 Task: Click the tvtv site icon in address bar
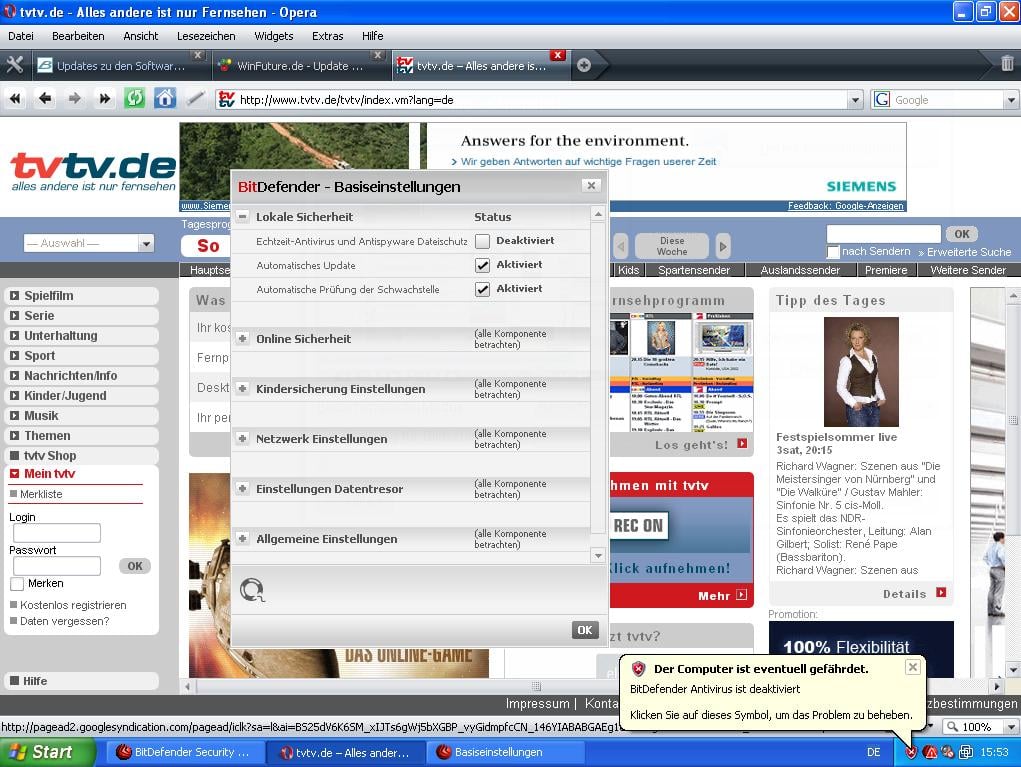coord(227,100)
